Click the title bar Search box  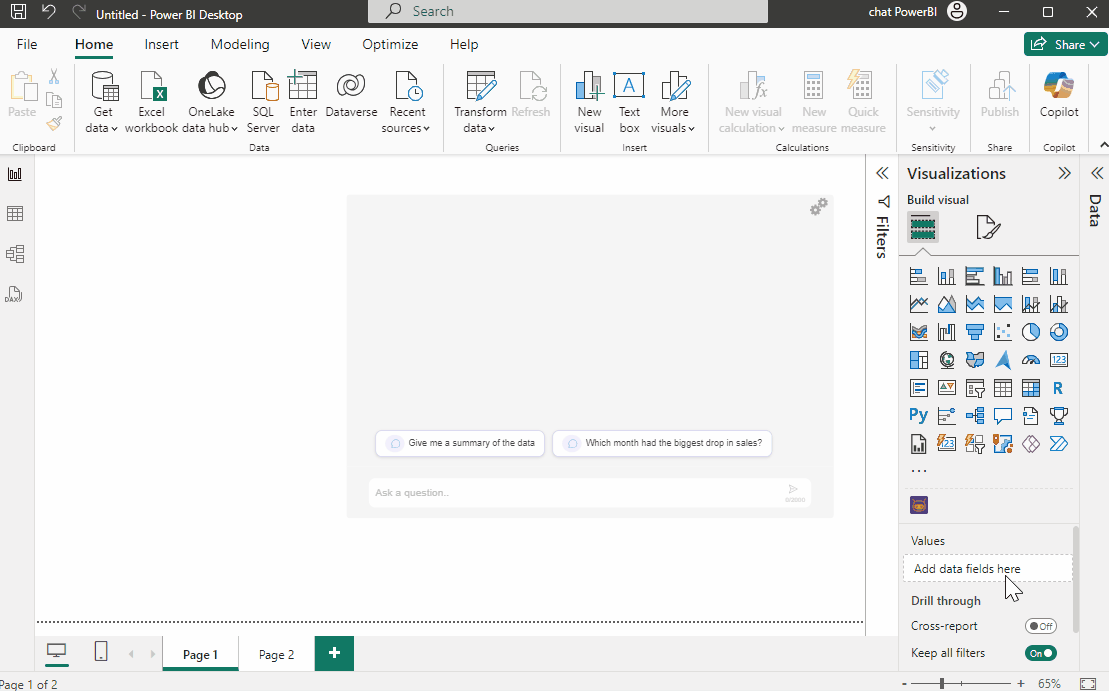(x=568, y=11)
